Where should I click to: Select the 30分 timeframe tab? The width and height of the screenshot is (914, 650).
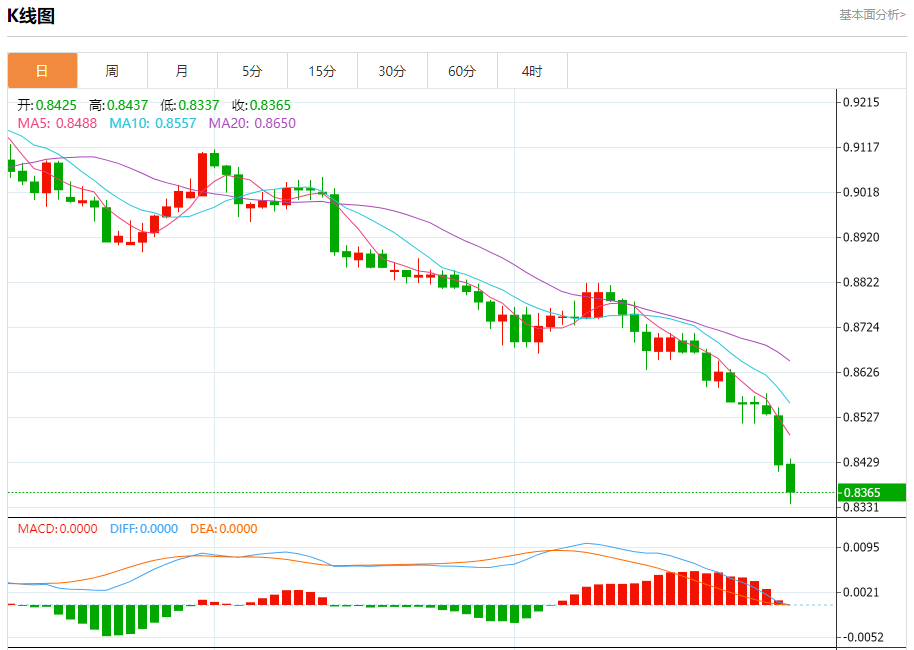pyautogui.click(x=392, y=71)
